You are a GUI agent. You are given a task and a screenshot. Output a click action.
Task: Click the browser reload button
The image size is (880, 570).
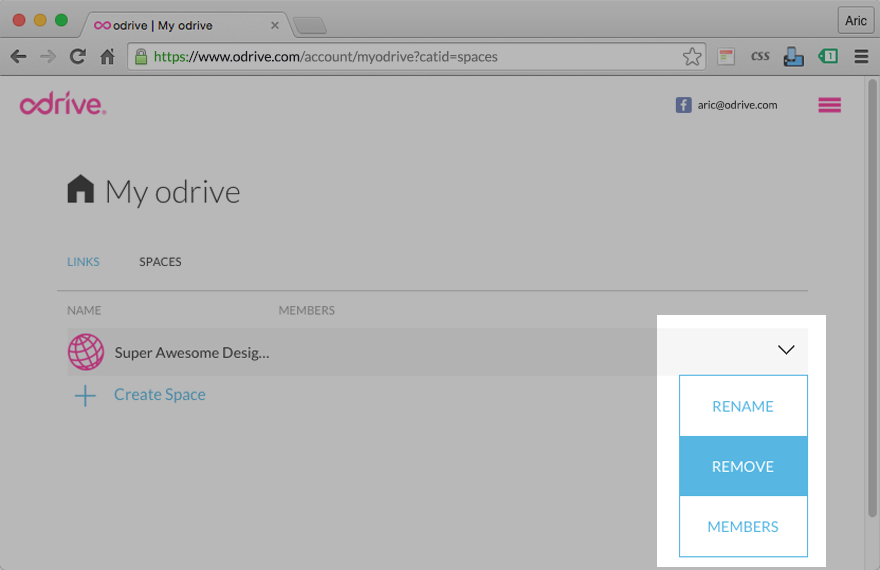(77, 57)
